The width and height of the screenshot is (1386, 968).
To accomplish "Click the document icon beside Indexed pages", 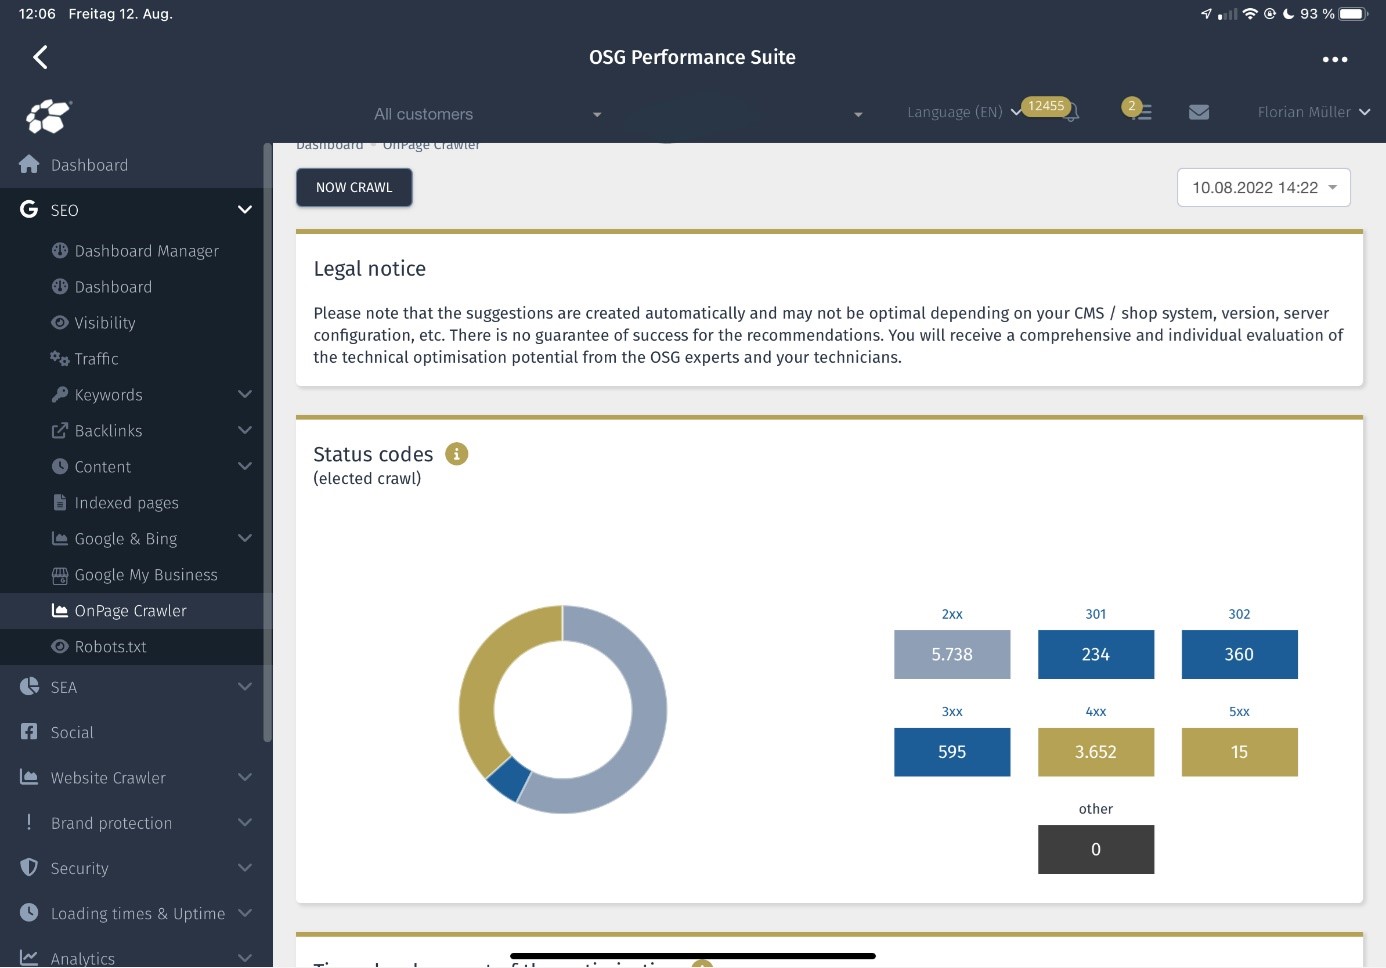I will 60,502.
